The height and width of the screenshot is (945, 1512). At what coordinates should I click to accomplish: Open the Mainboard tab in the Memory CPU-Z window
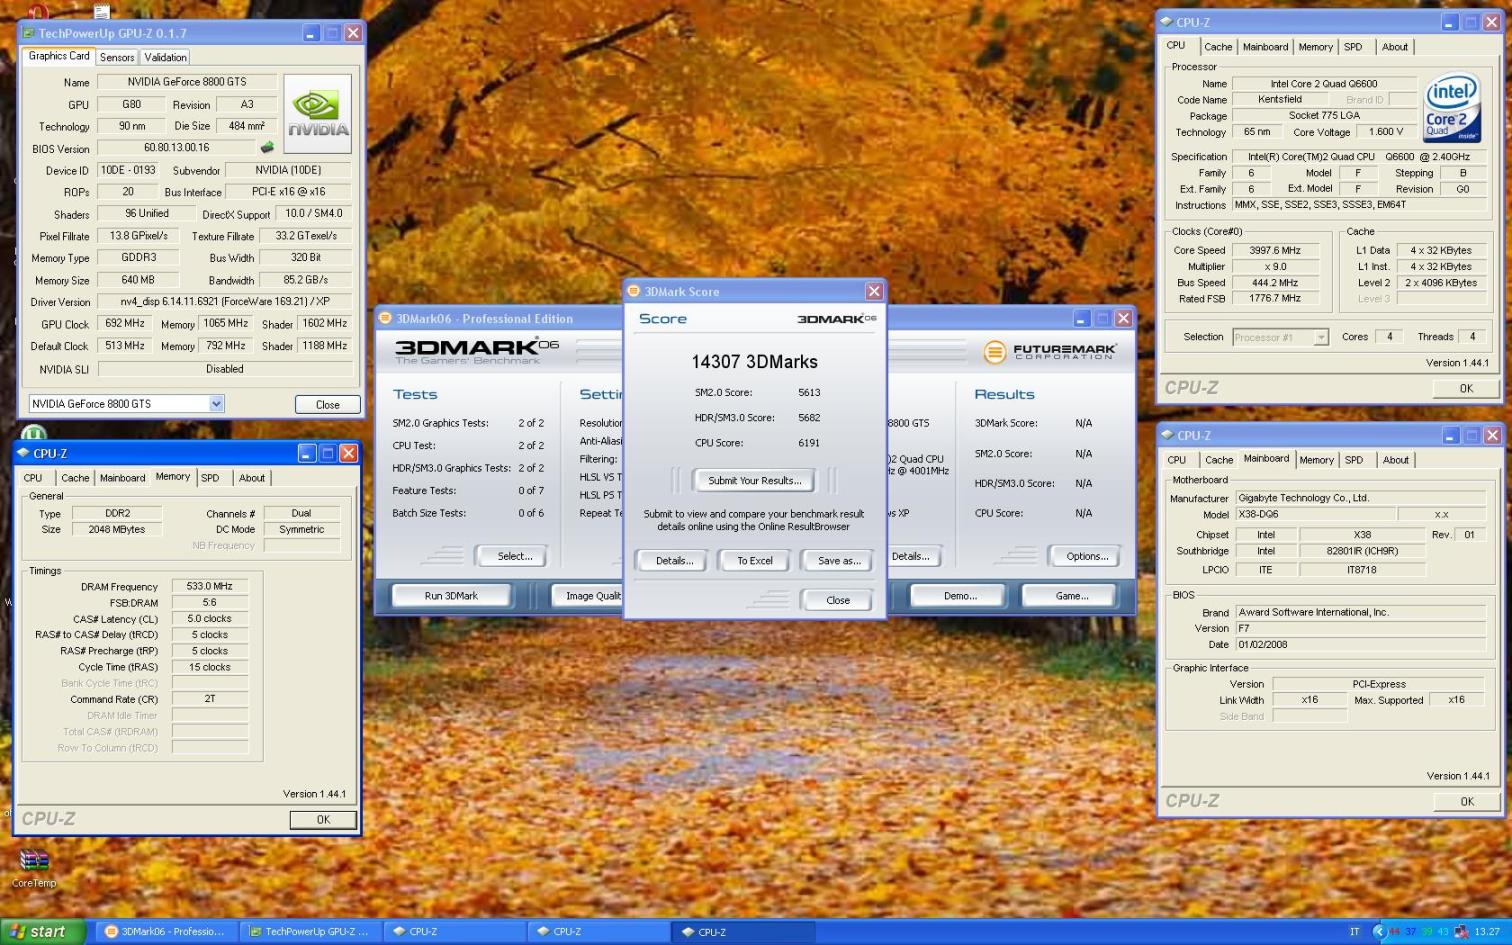coord(122,478)
